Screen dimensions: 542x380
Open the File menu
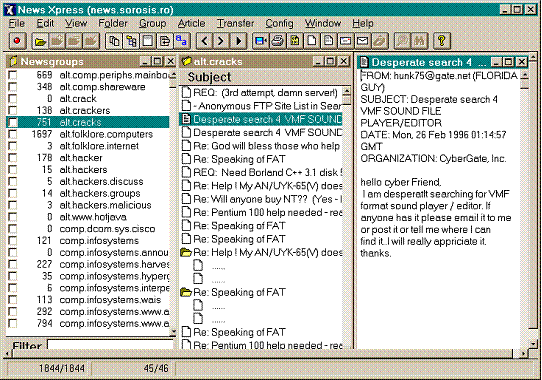[x=17, y=23]
